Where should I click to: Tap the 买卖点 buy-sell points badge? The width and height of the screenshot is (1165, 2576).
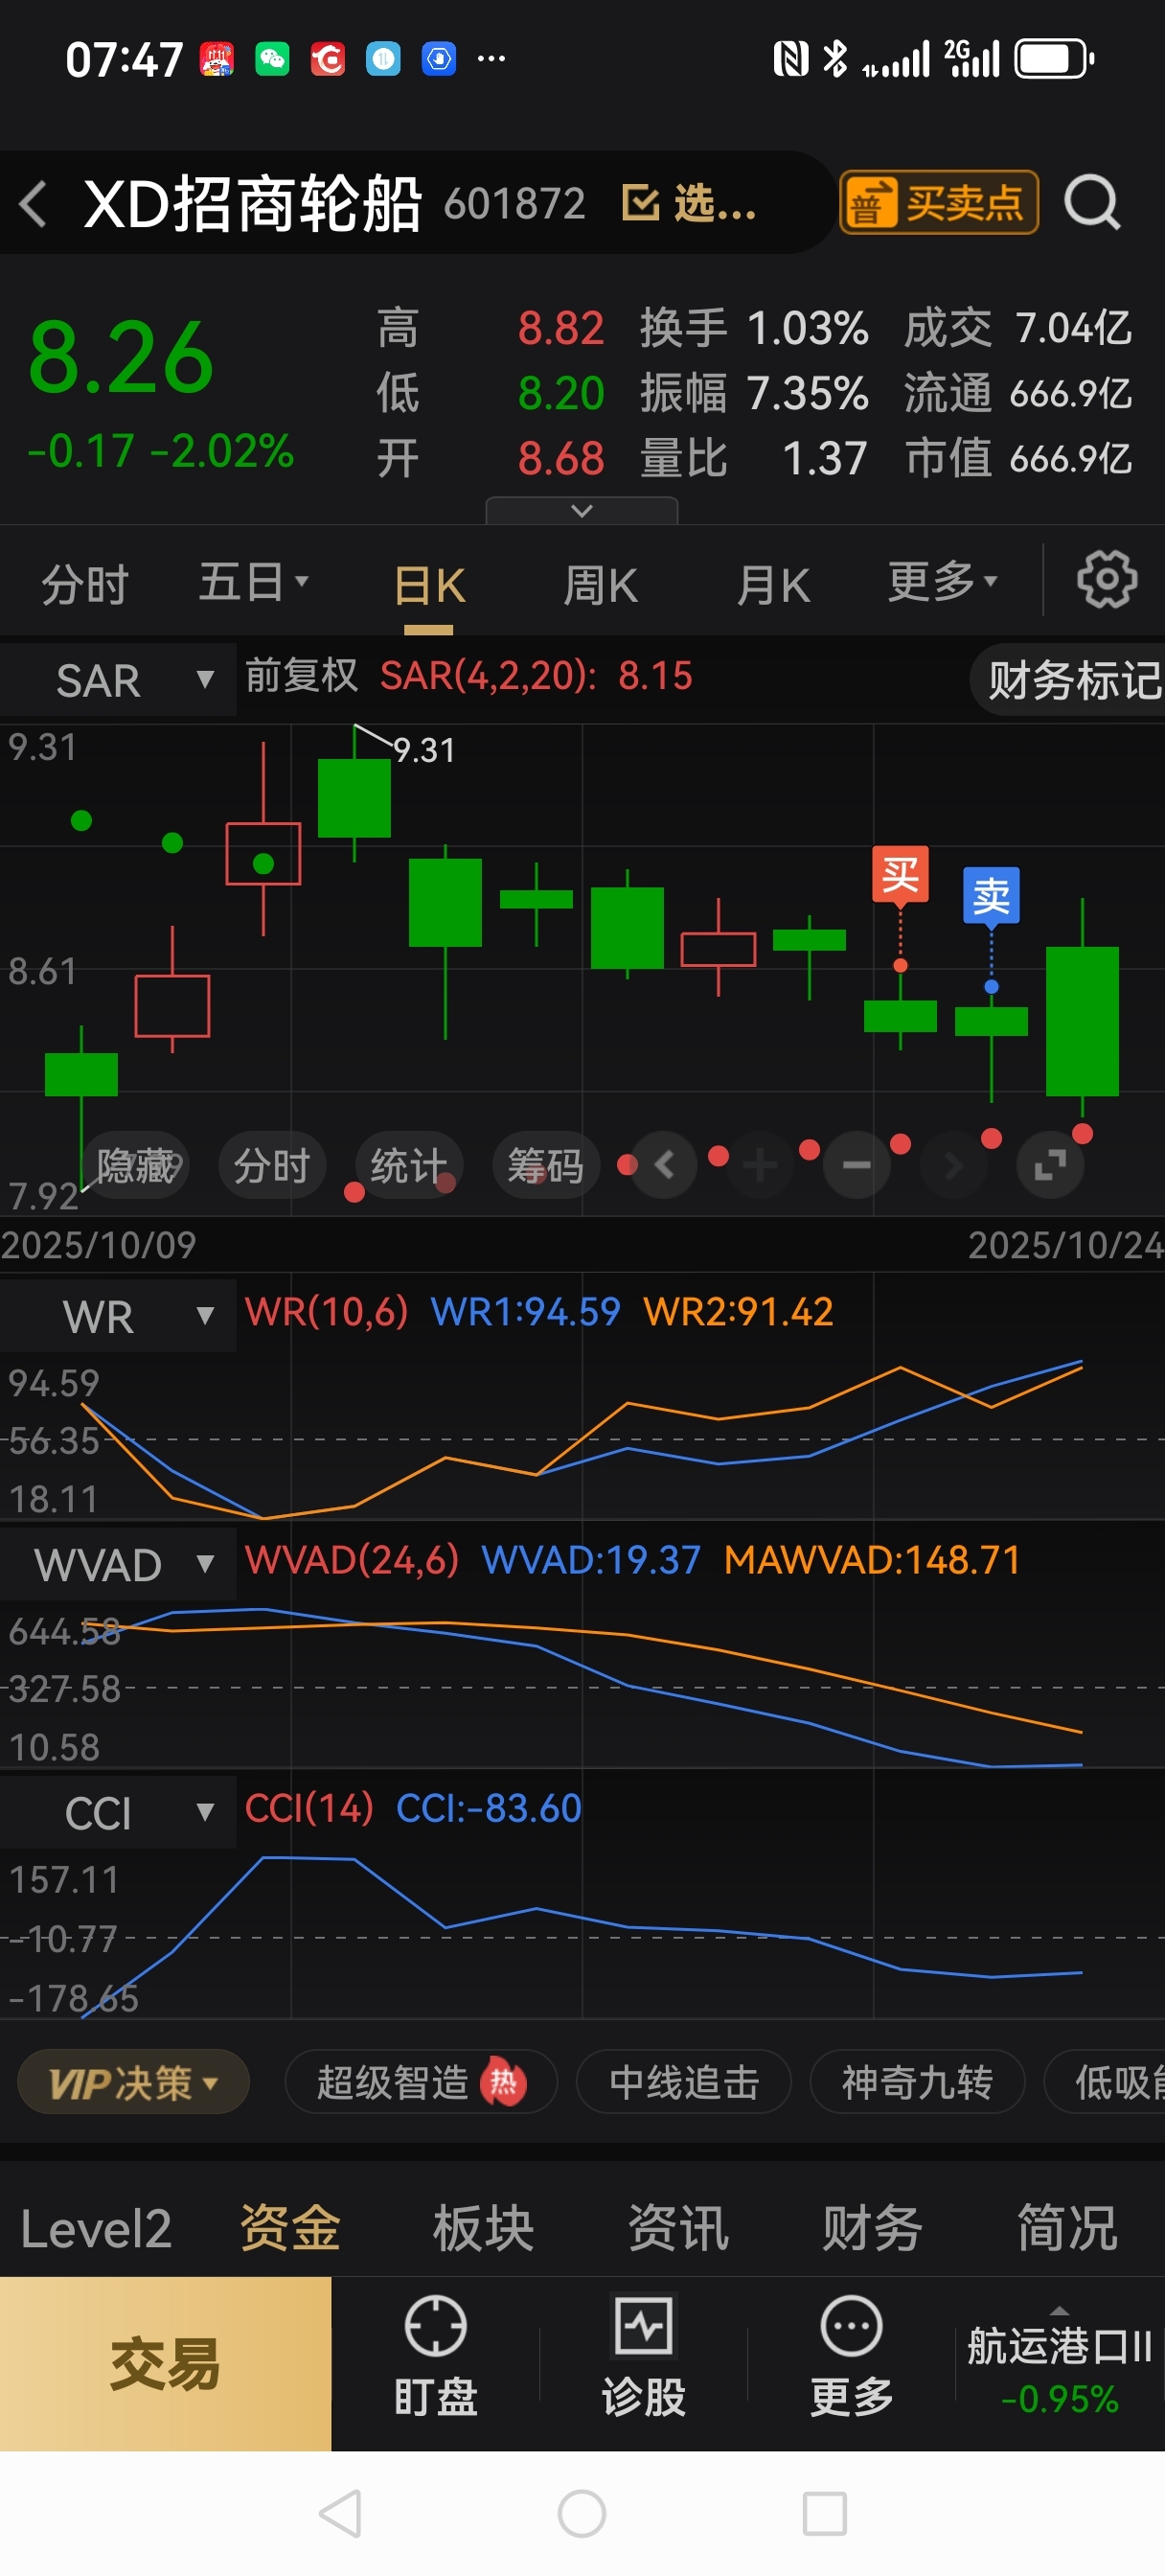(x=938, y=203)
